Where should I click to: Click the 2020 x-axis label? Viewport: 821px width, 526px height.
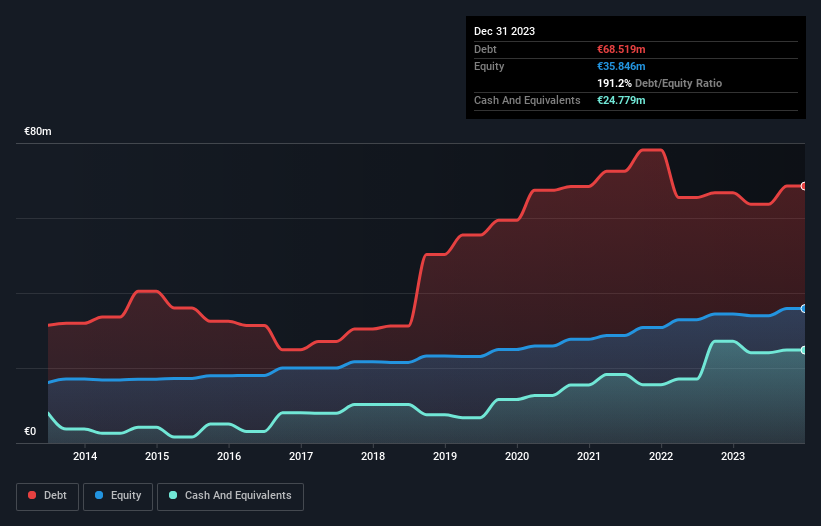coord(517,456)
